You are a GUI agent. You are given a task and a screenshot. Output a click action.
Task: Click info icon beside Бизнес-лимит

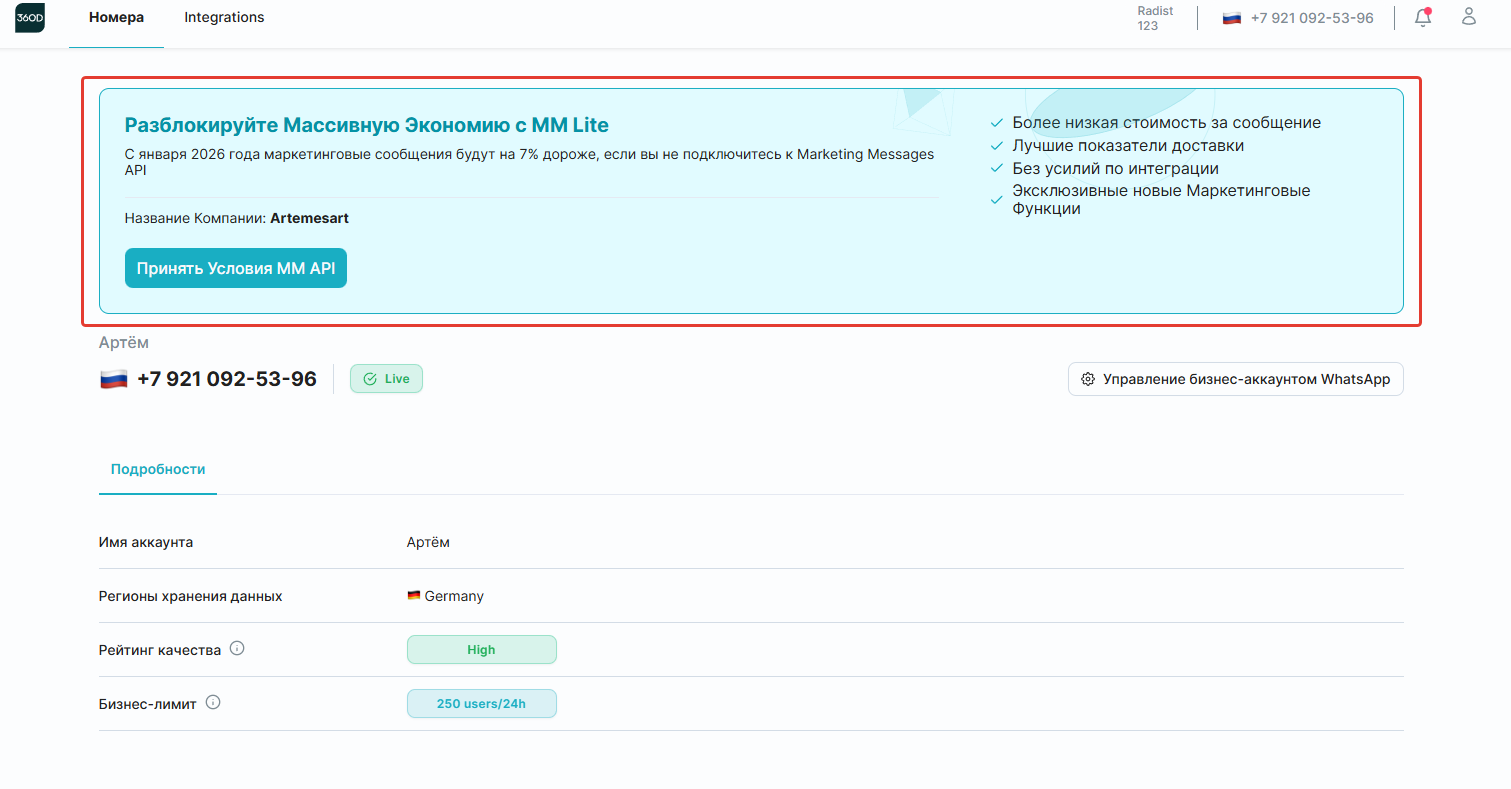pyautogui.click(x=213, y=702)
